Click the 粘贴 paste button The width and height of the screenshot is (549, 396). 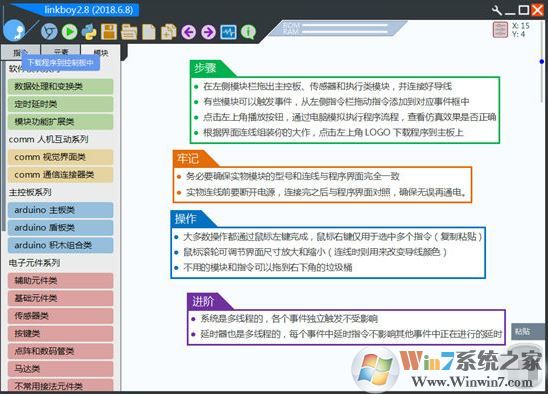(529, 331)
